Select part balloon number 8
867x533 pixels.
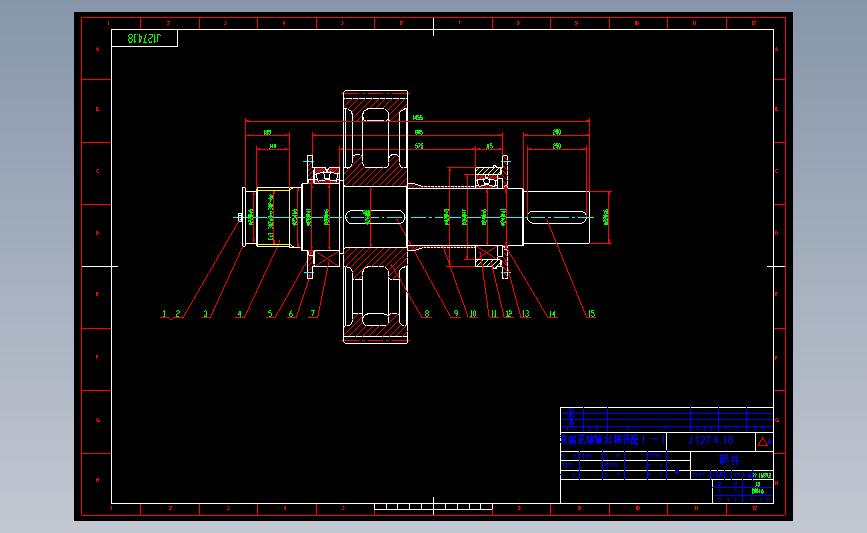(x=427, y=313)
